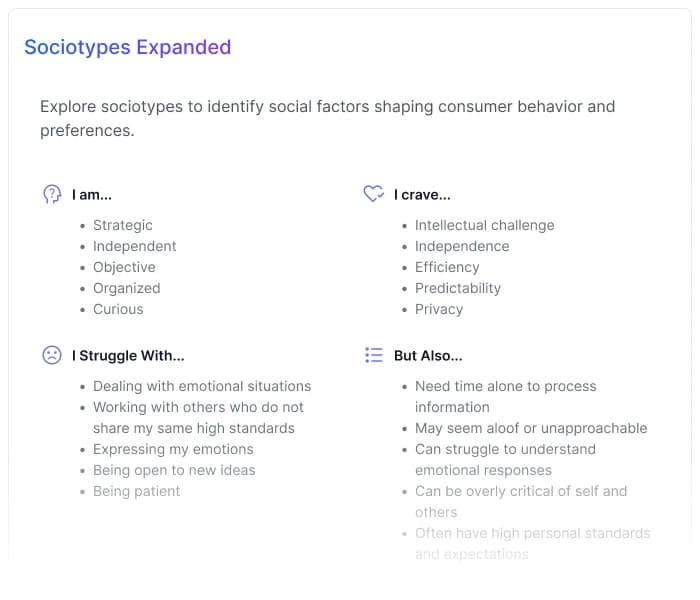700x600 pixels.
Task: Click the heart icon beside "I crave..."
Action: pyautogui.click(x=373, y=195)
